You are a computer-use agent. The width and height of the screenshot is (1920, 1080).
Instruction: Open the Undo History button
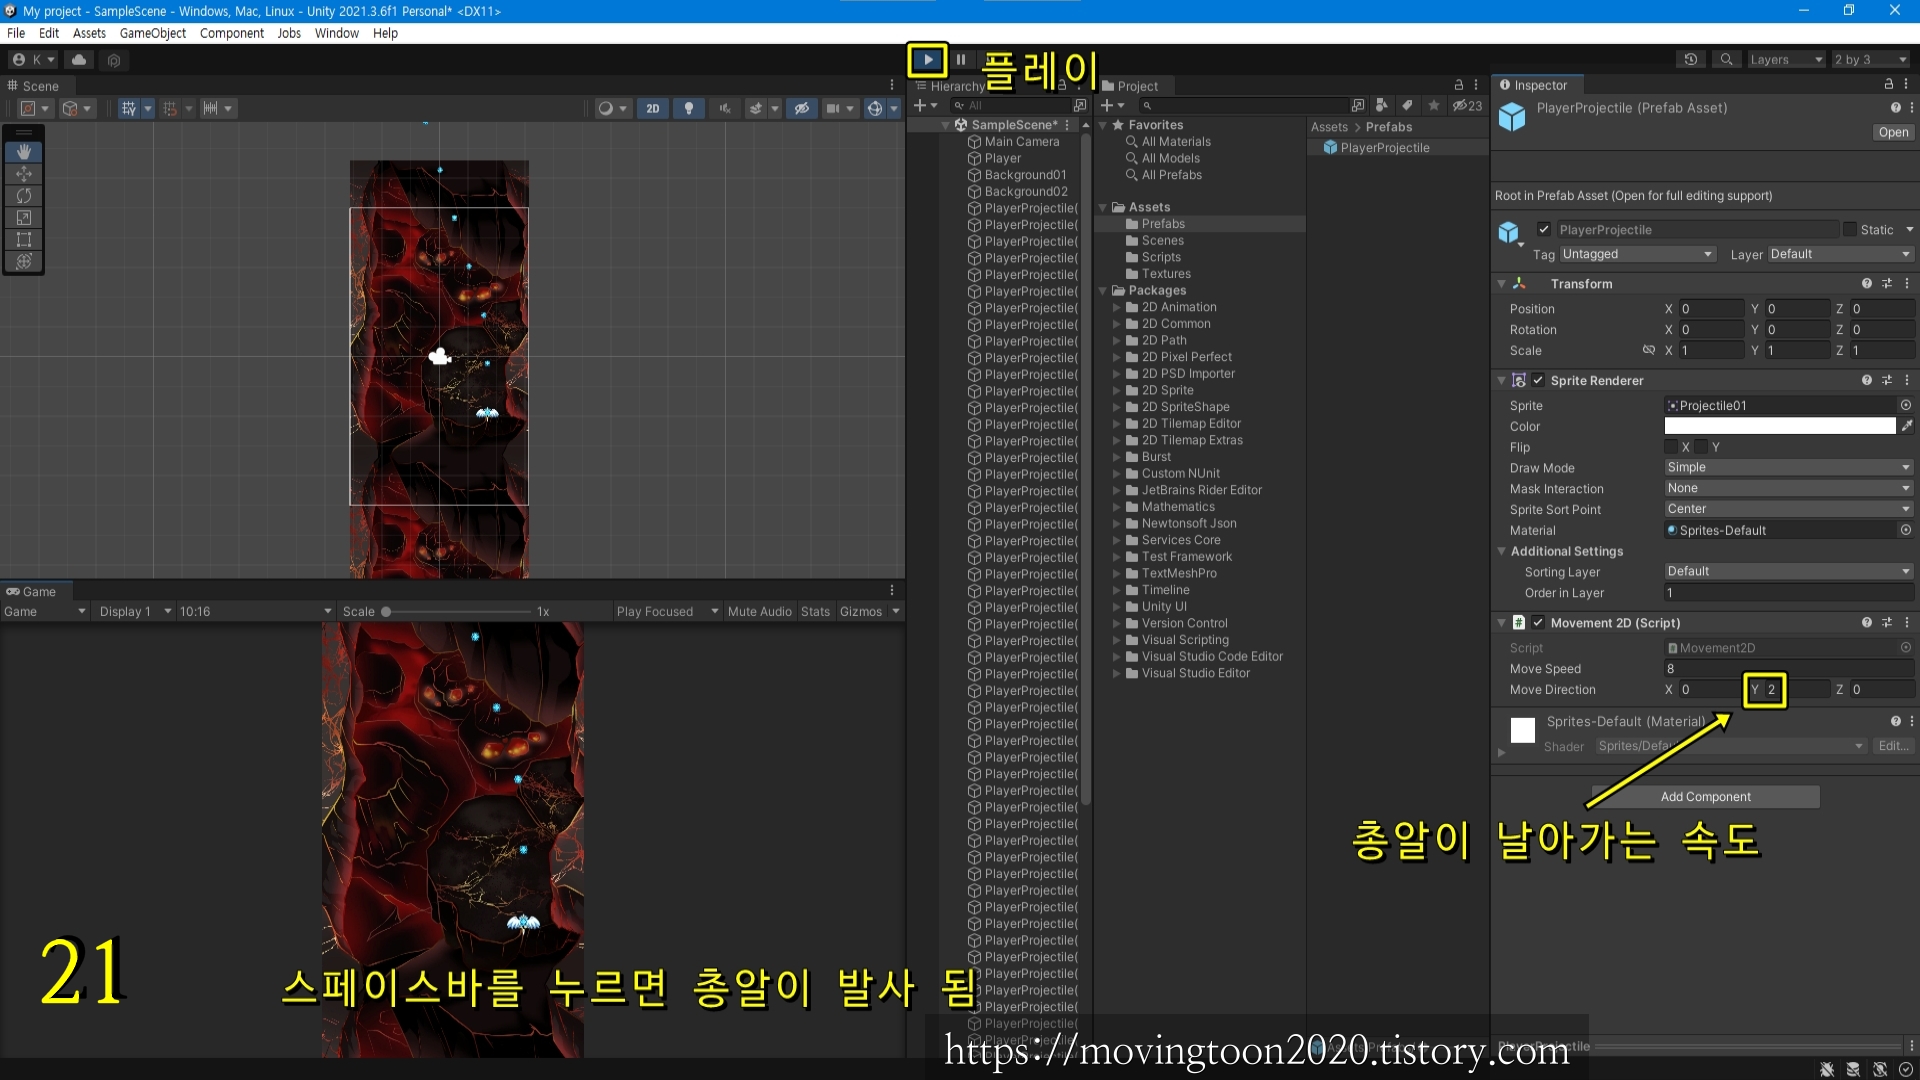point(1691,60)
